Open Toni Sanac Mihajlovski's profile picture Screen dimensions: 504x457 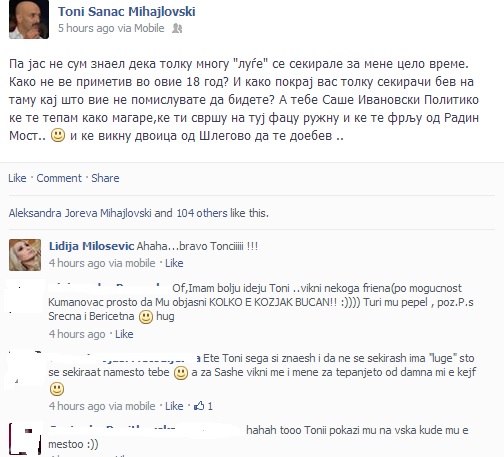click(29, 19)
